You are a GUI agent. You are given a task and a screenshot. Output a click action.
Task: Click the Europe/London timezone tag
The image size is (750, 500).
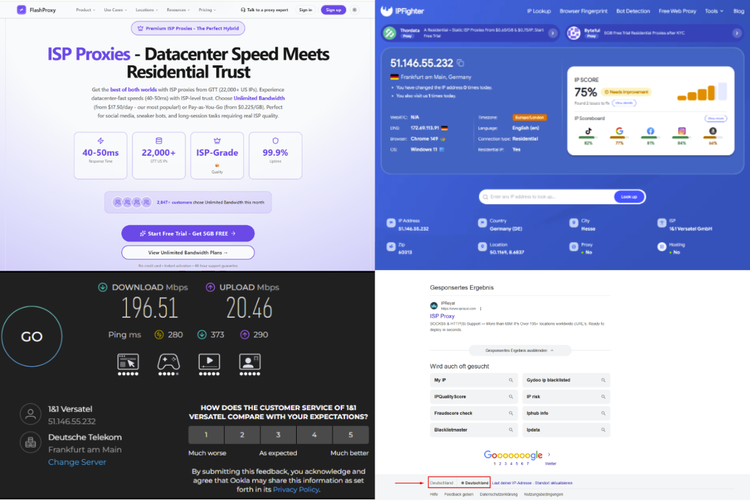[x=529, y=117]
